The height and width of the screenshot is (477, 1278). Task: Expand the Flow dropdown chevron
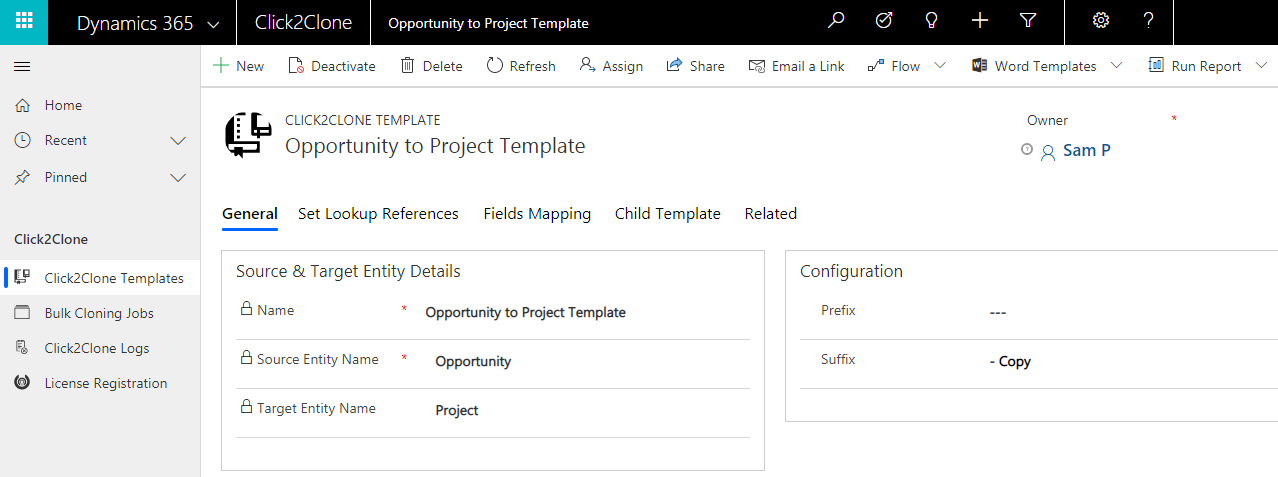[940, 66]
